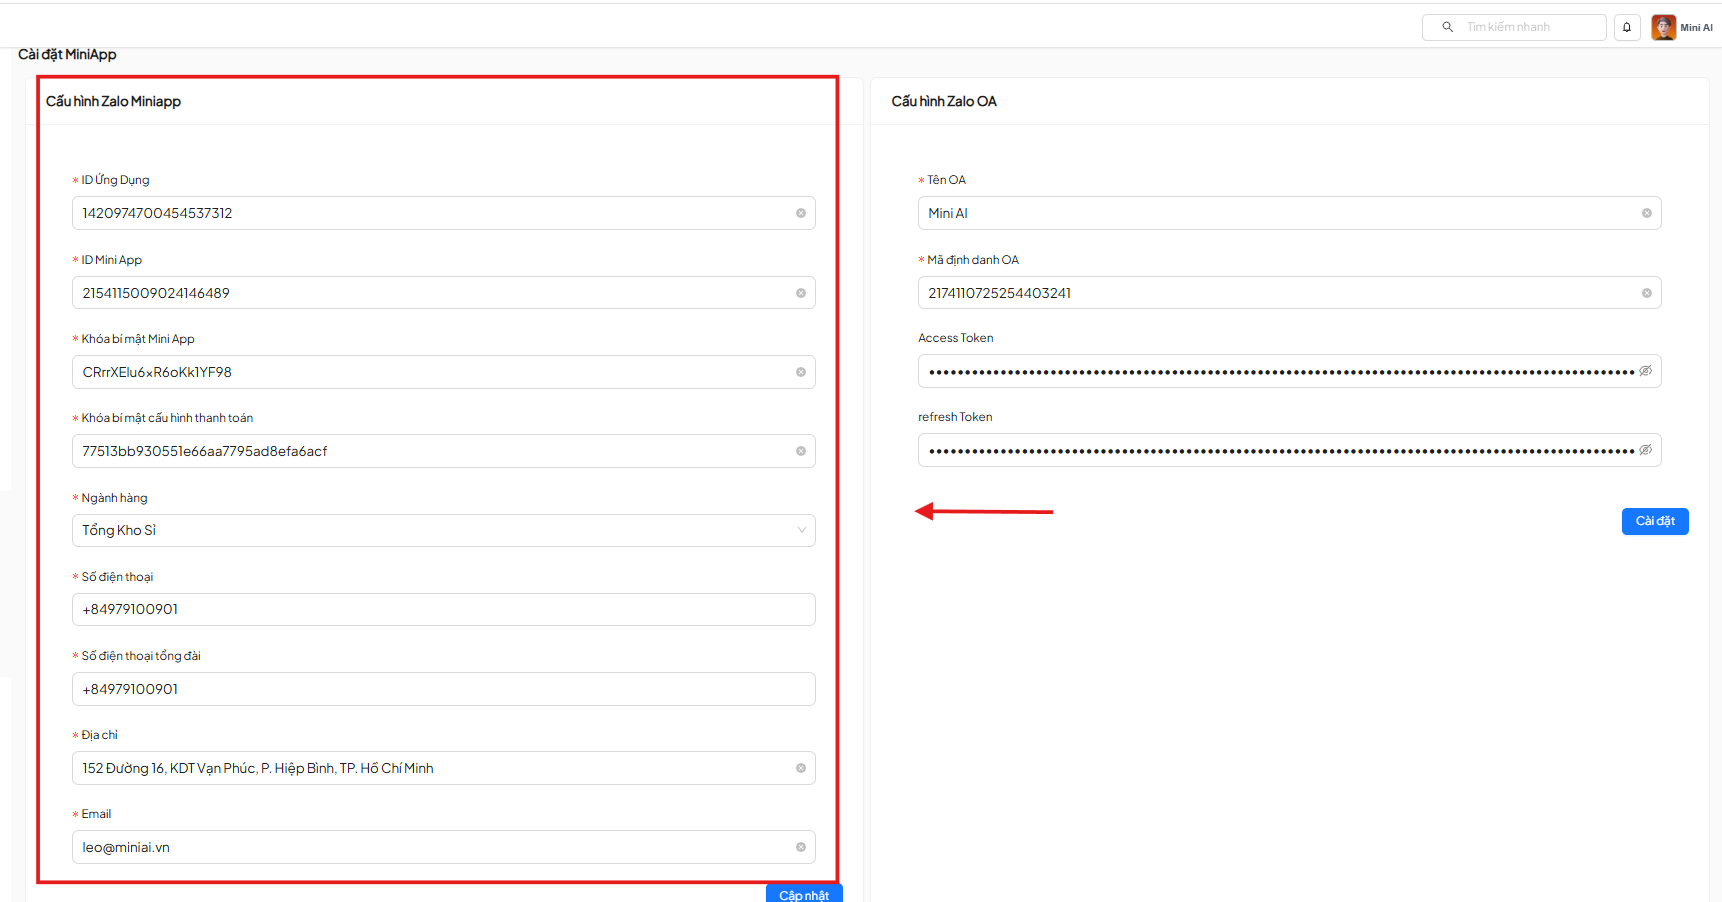Click the Cài đặt button

coord(1654,521)
